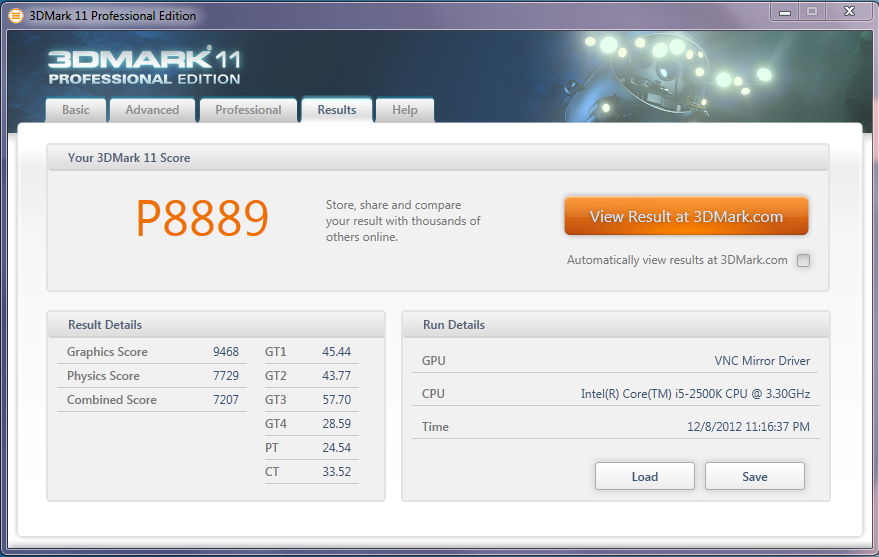Click the 3DMark 11 Professional Edition window title

tap(113, 16)
